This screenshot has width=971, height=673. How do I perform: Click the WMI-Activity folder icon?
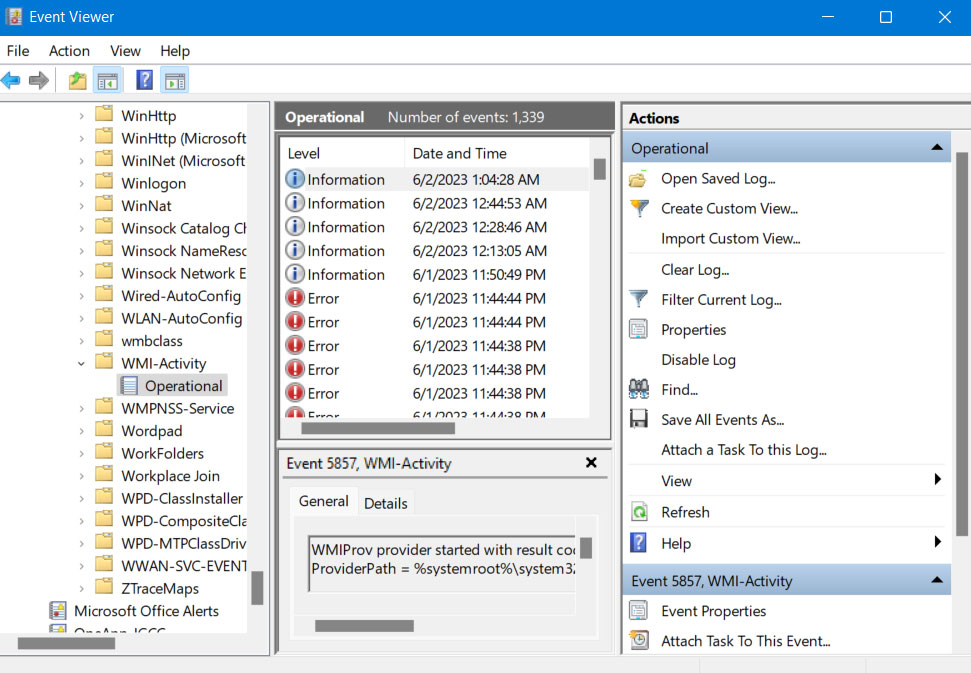(104, 362)
